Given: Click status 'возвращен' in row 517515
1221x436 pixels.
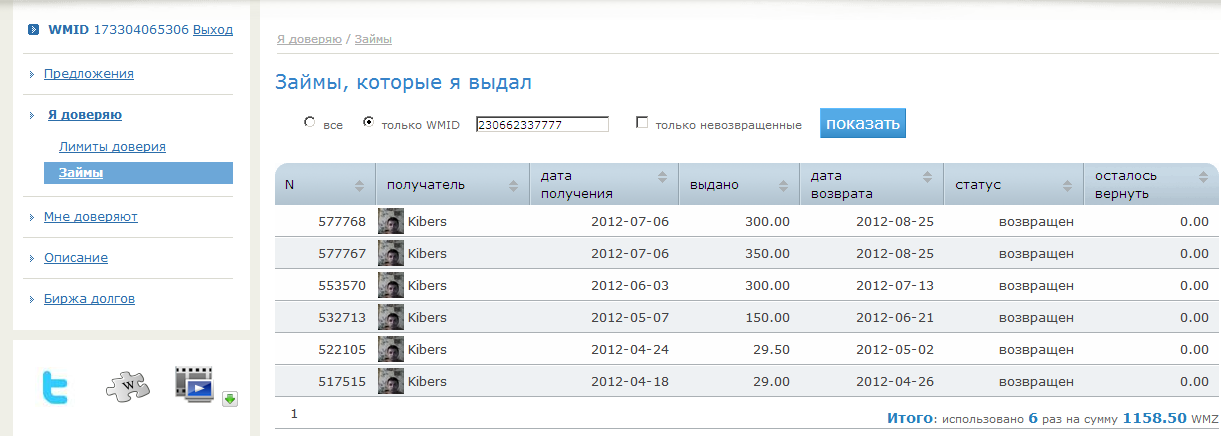Looking at the screenshot, I should 1036,382.
